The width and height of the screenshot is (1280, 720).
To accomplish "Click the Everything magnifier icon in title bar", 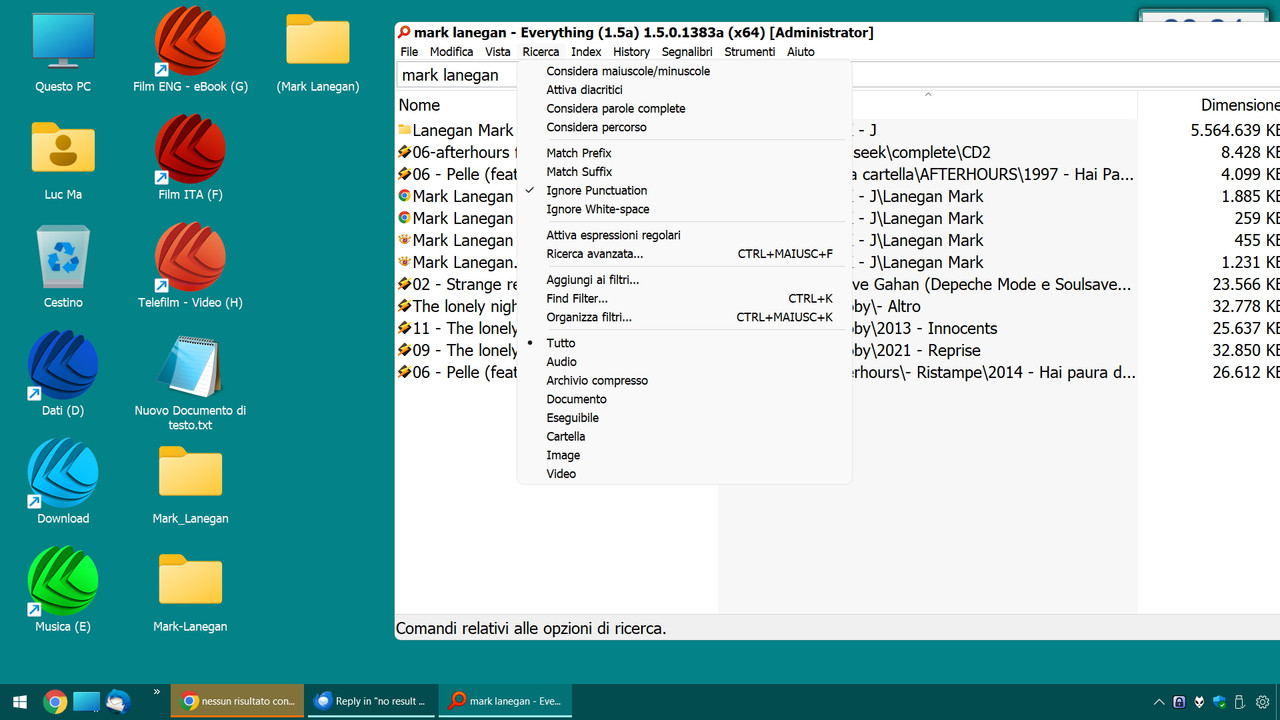I will tap(404, 32).
